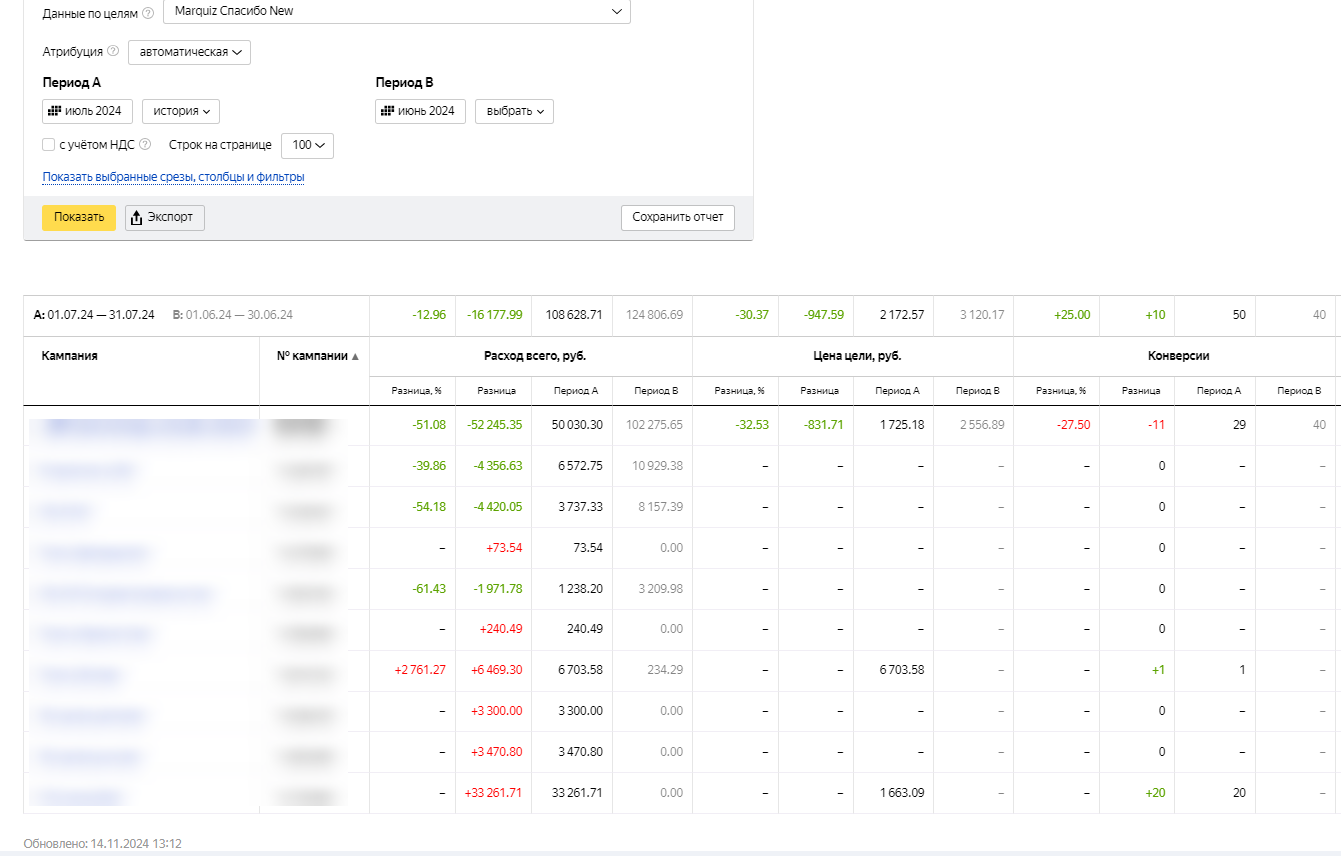Viewport: 1341px width, 856px height.
Task: Click Period B spend cell 234.29
Action: [666, 670]
